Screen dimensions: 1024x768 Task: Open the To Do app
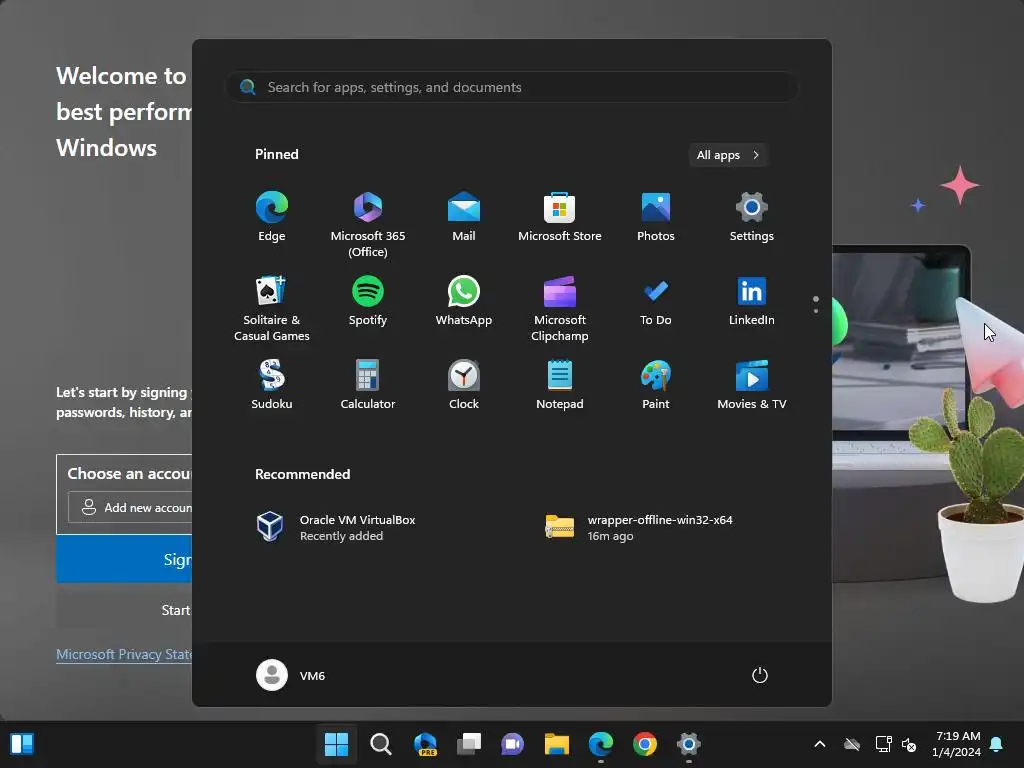coord(656,301)
